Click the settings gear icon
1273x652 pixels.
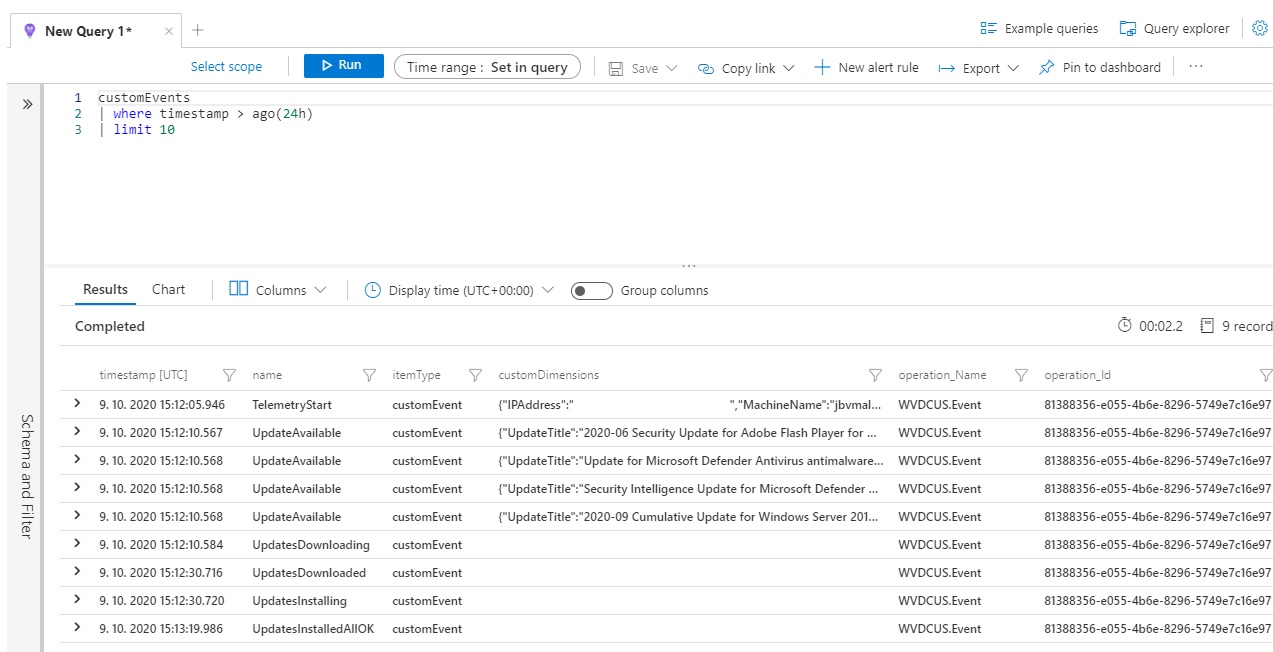click(1259, 28)
